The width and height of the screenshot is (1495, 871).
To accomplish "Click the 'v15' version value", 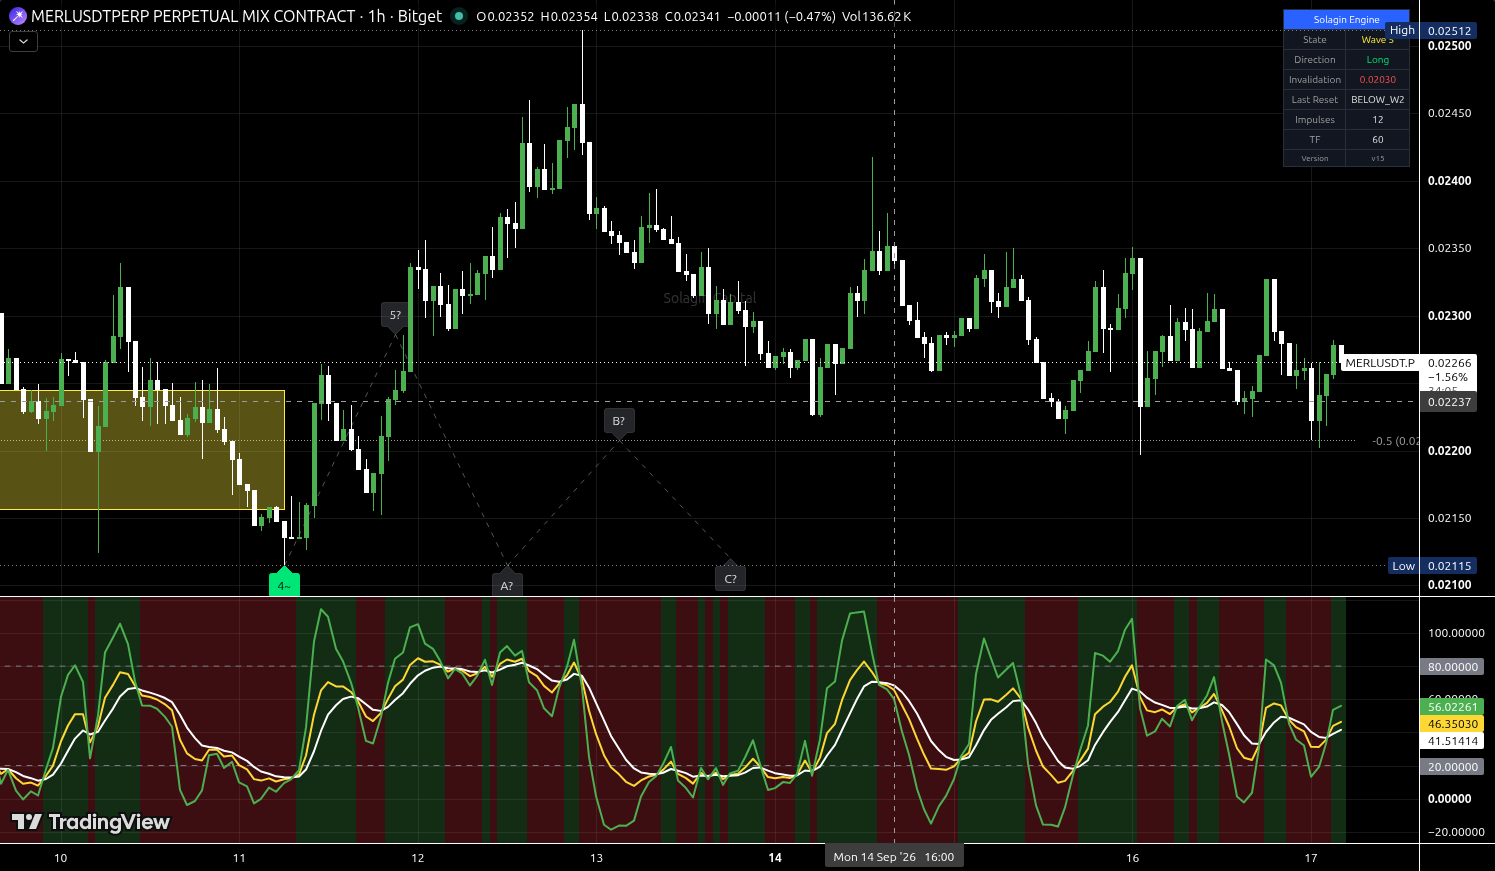I will [x=1378, y=158].
